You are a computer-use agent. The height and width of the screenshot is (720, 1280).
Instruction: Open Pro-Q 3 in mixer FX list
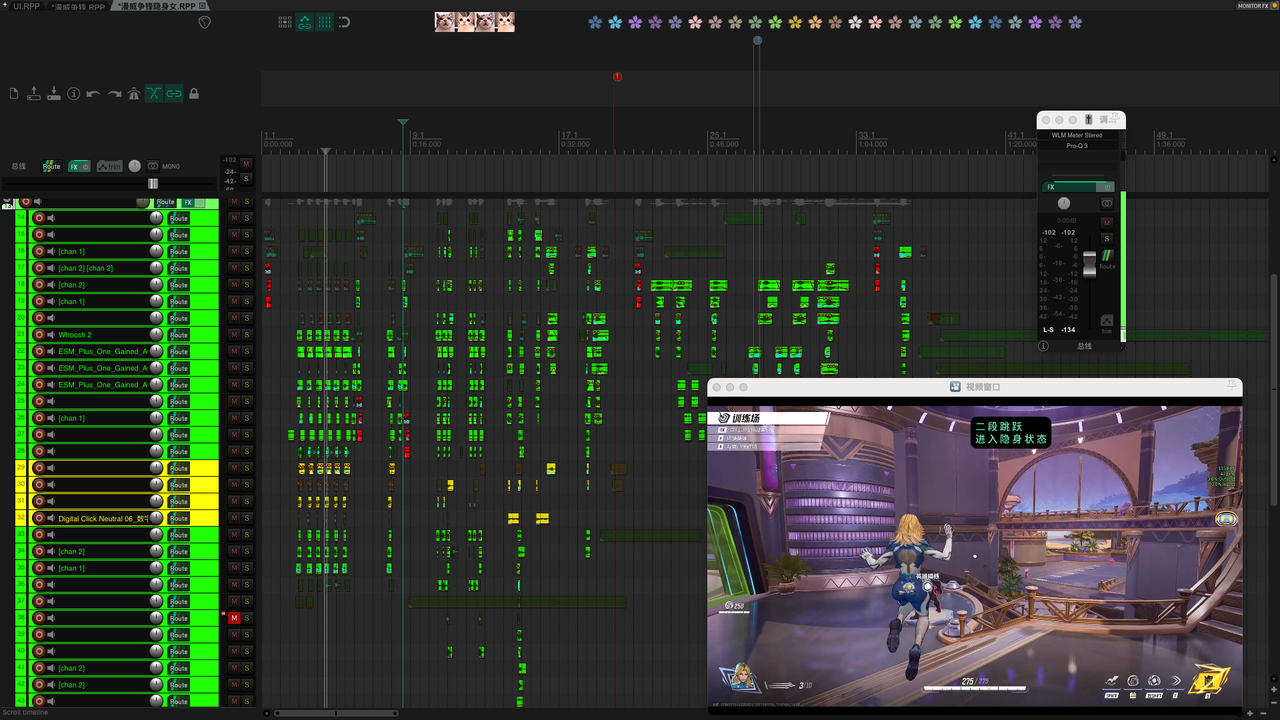coord(1077,146)
